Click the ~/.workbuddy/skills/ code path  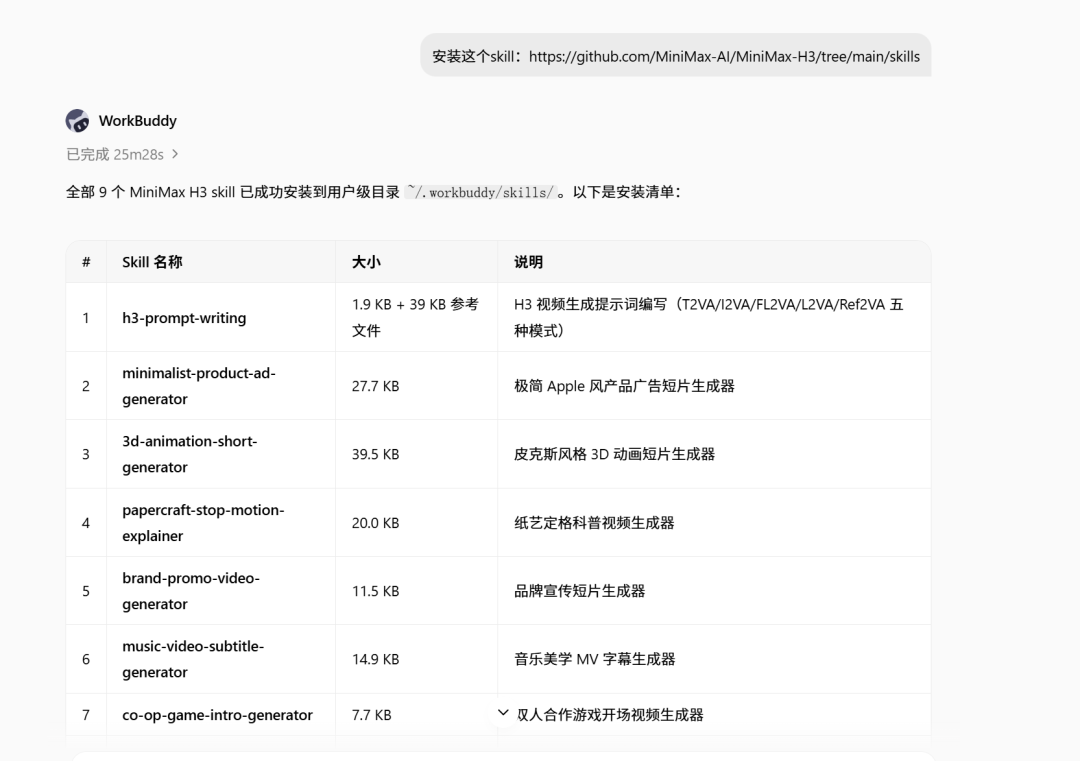(x=480, y=192)
